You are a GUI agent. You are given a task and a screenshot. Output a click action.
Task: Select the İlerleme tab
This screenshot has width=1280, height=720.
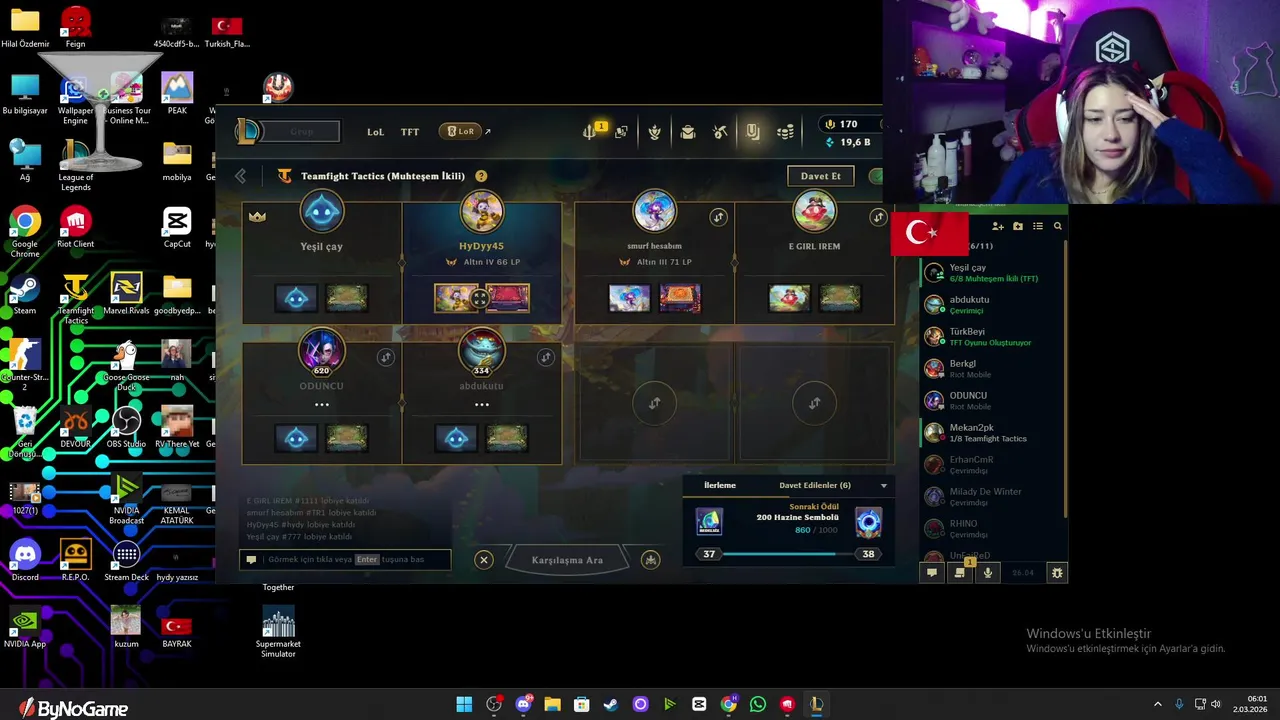(720, 485)
